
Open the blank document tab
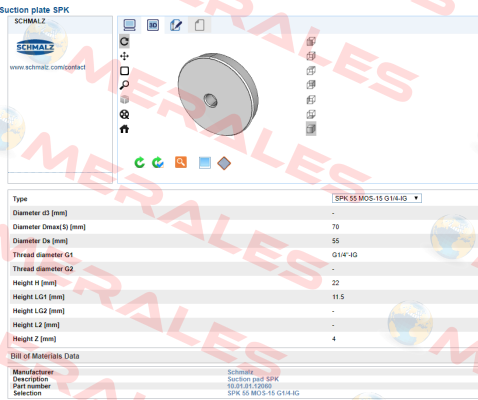click(x=199, y=25)
